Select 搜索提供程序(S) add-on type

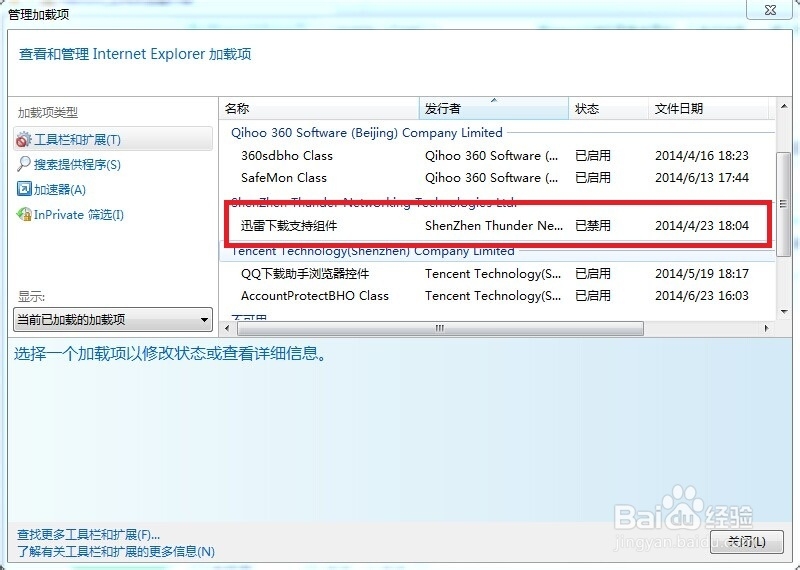pos(77,164)
